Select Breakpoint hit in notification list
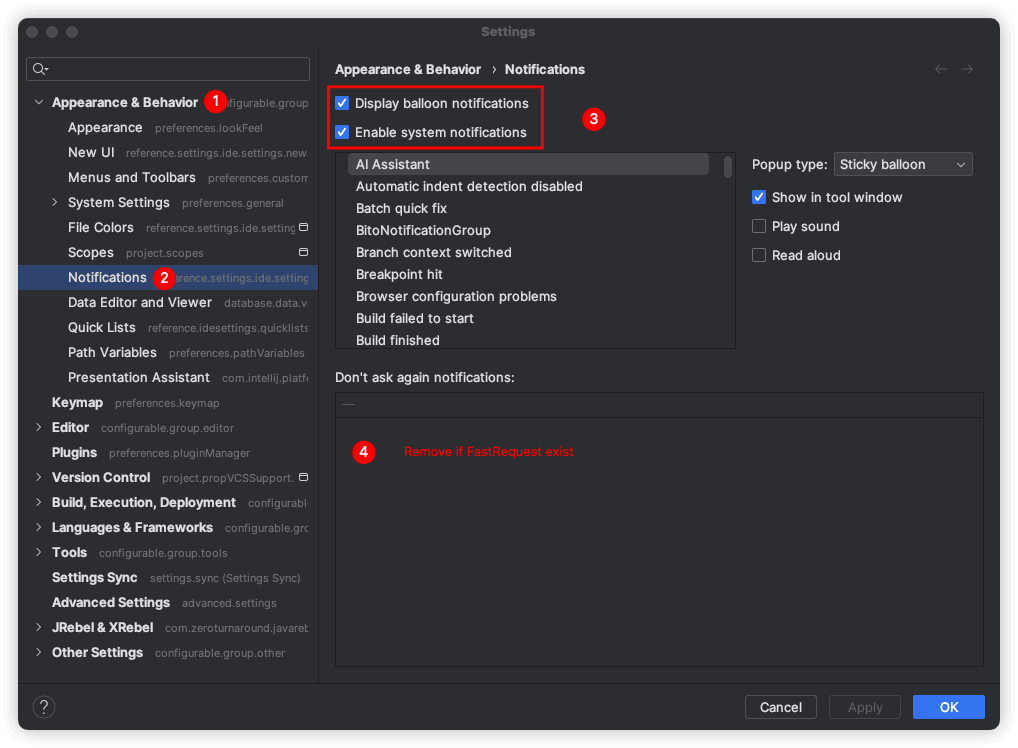Screen dimensions: 1018x748 pyautogui.click(x=399, y=274)
